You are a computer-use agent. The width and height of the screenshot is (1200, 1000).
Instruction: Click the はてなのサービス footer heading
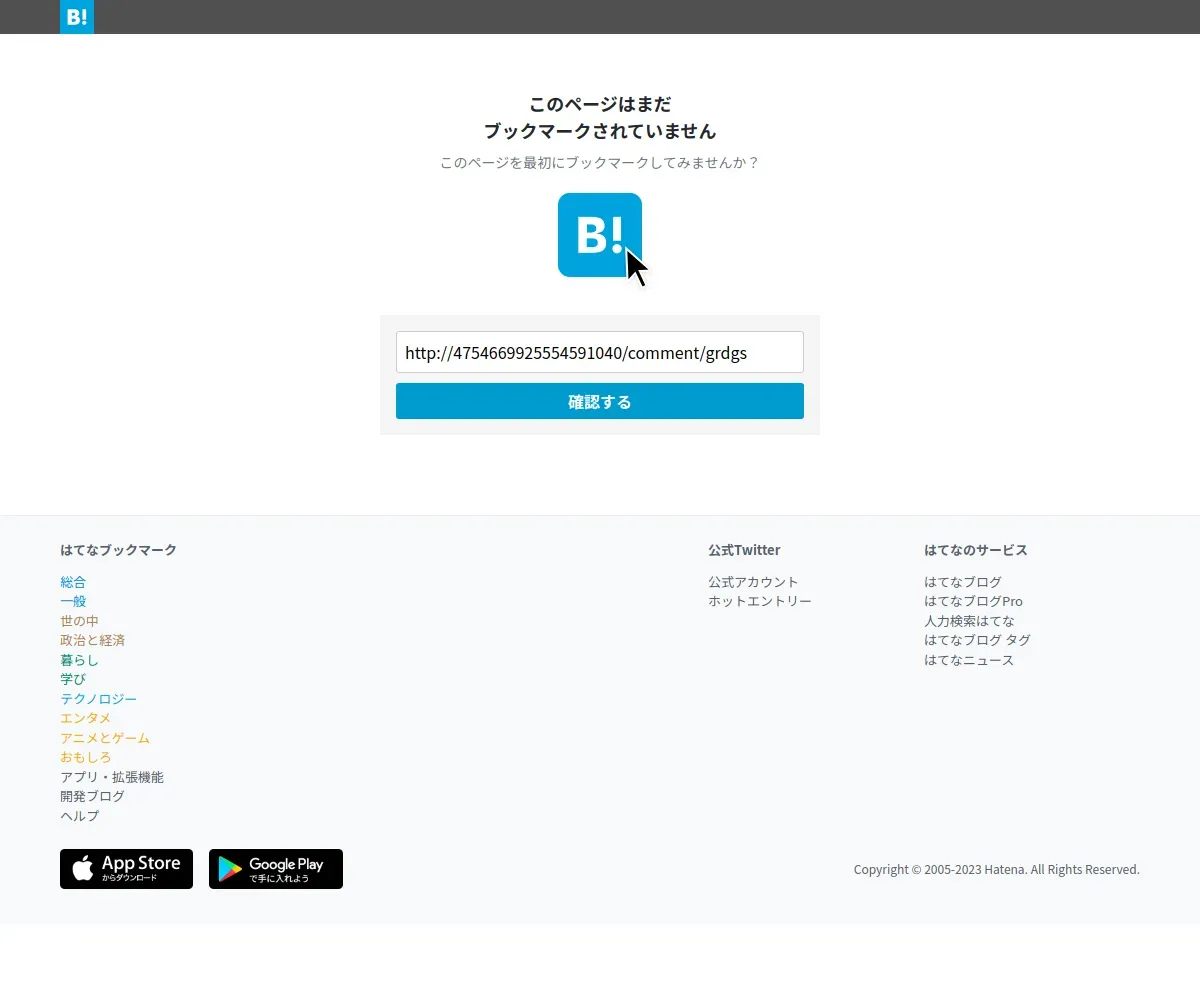tap(976, 550)
